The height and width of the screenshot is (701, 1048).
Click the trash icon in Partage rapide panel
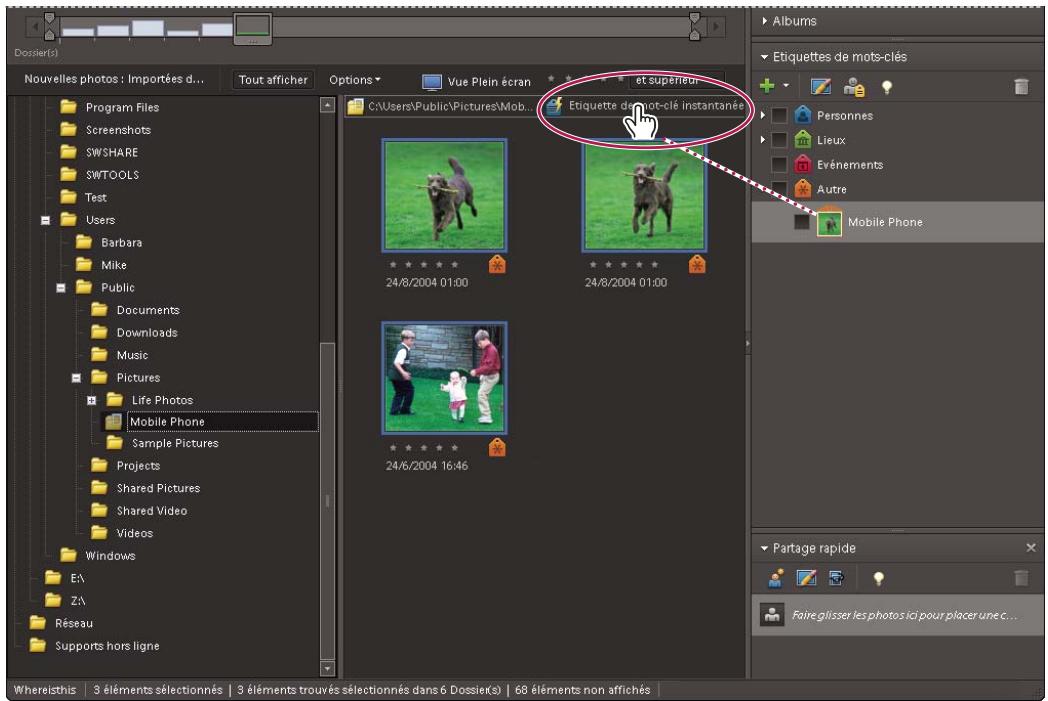point(1021,578)
